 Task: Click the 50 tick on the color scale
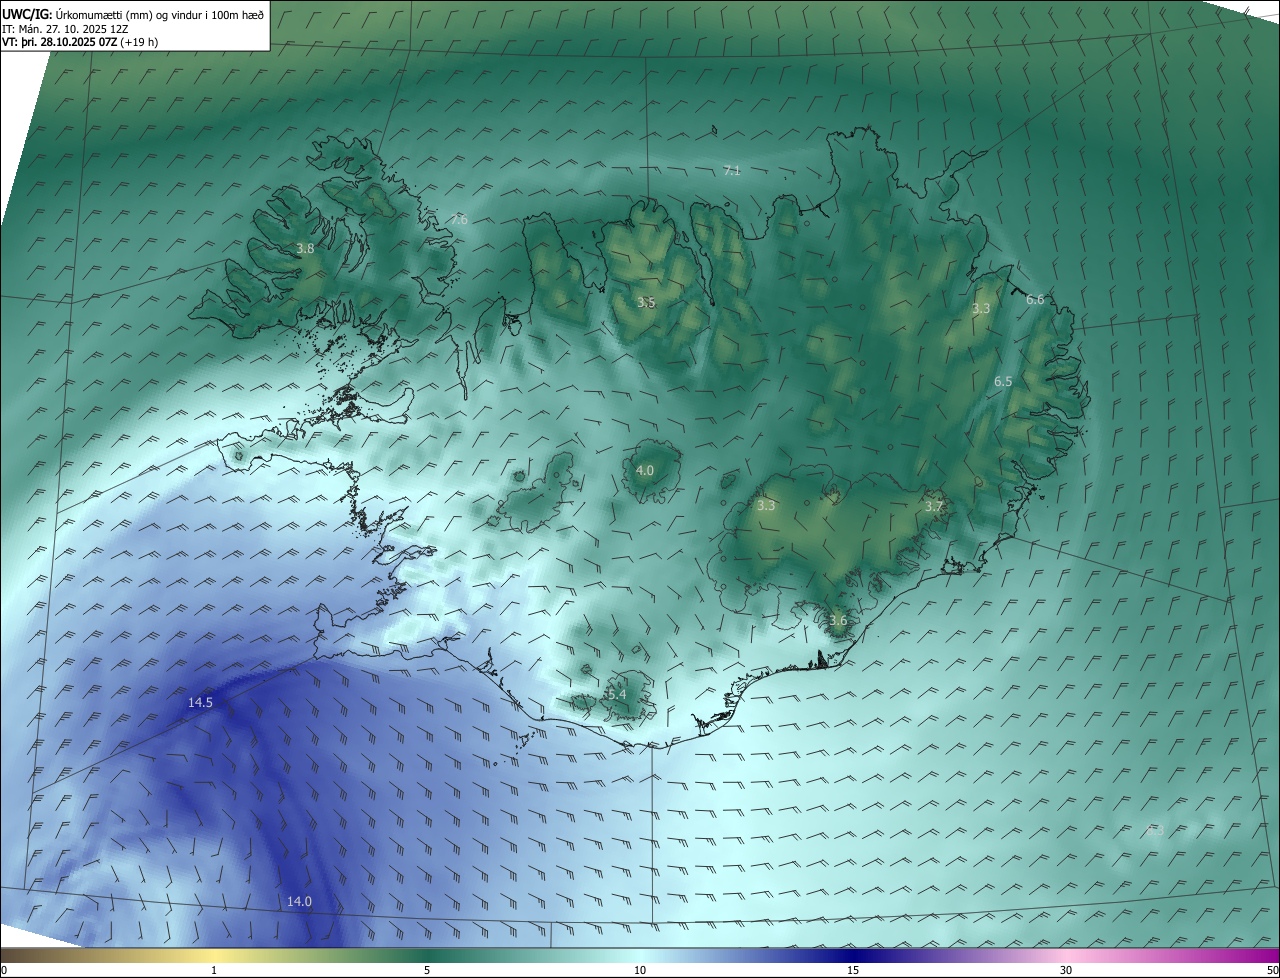(x=1272, y=971)
